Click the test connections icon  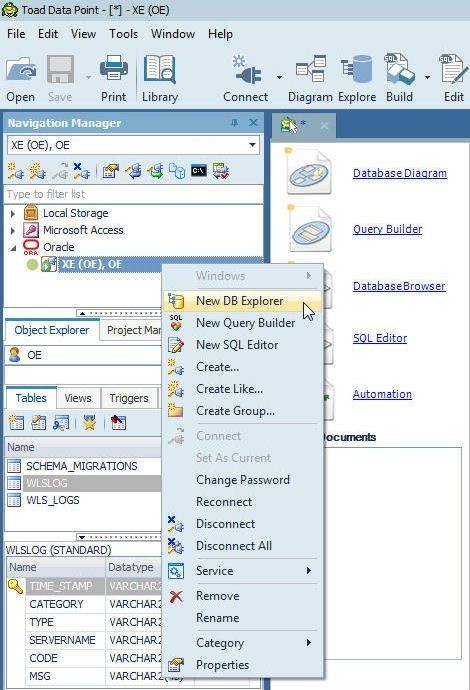click(220, 171)
